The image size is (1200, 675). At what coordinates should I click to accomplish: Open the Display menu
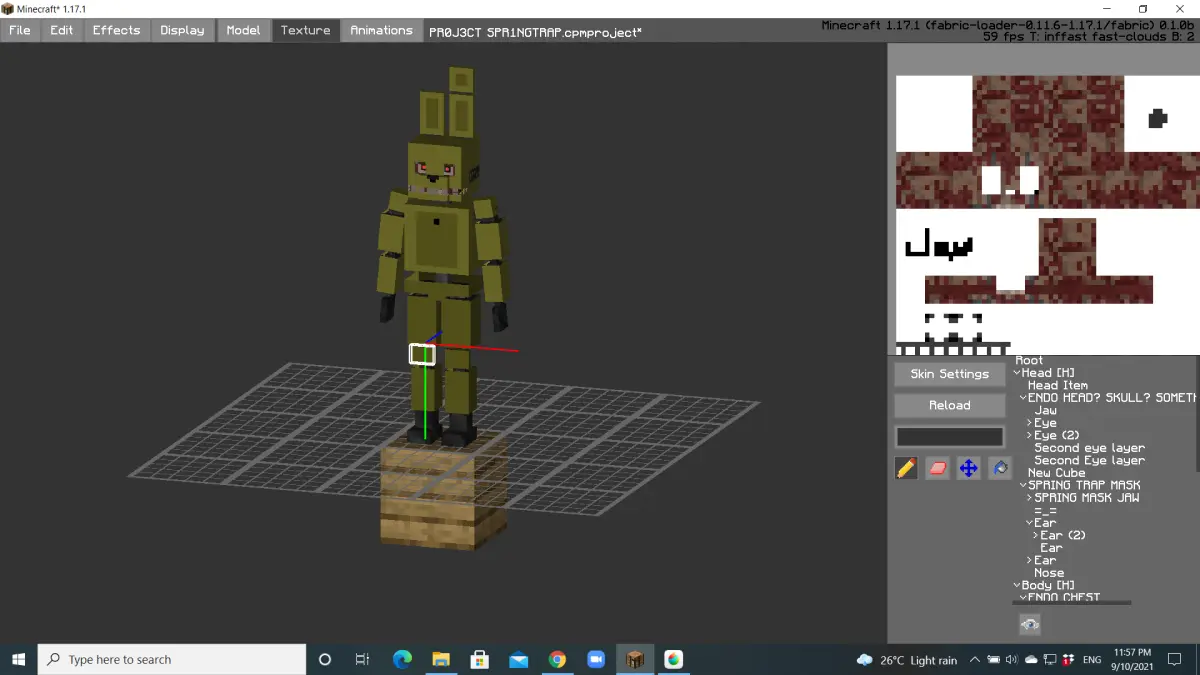pyautogui.click(x=182, y=30)
